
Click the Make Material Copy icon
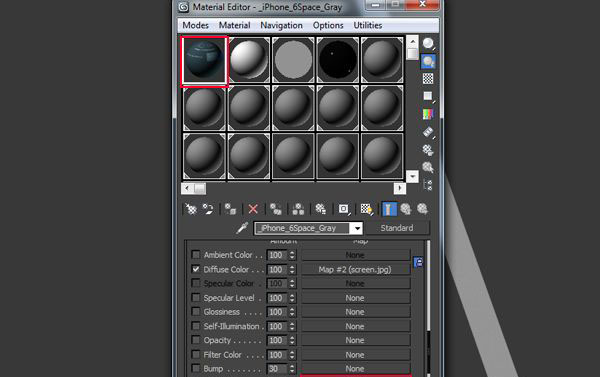tap(276, 209)
